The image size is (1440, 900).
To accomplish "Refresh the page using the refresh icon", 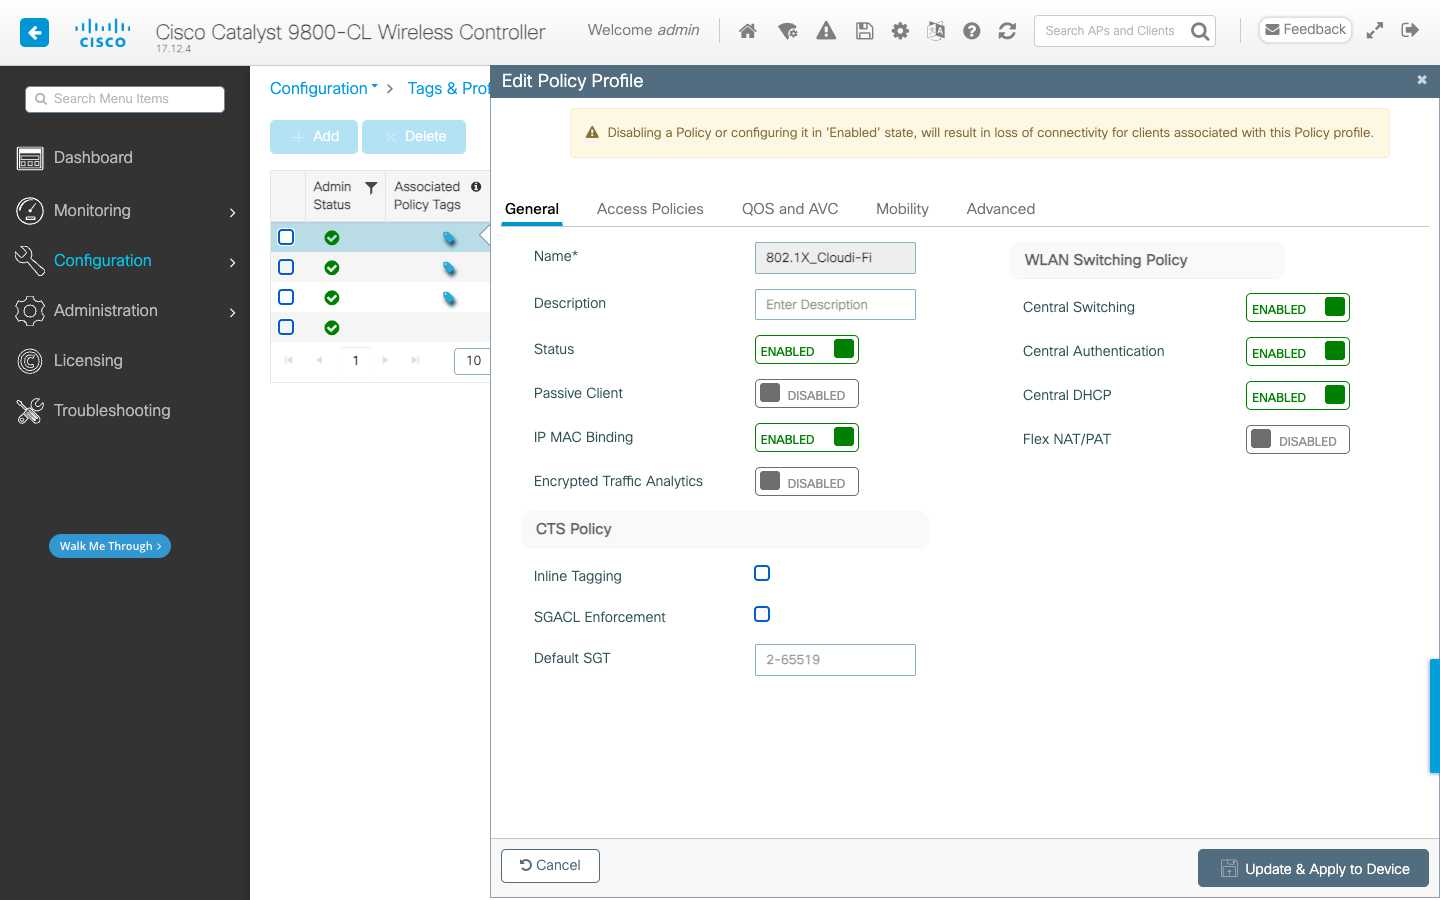I will click(x=1007, y=30).
